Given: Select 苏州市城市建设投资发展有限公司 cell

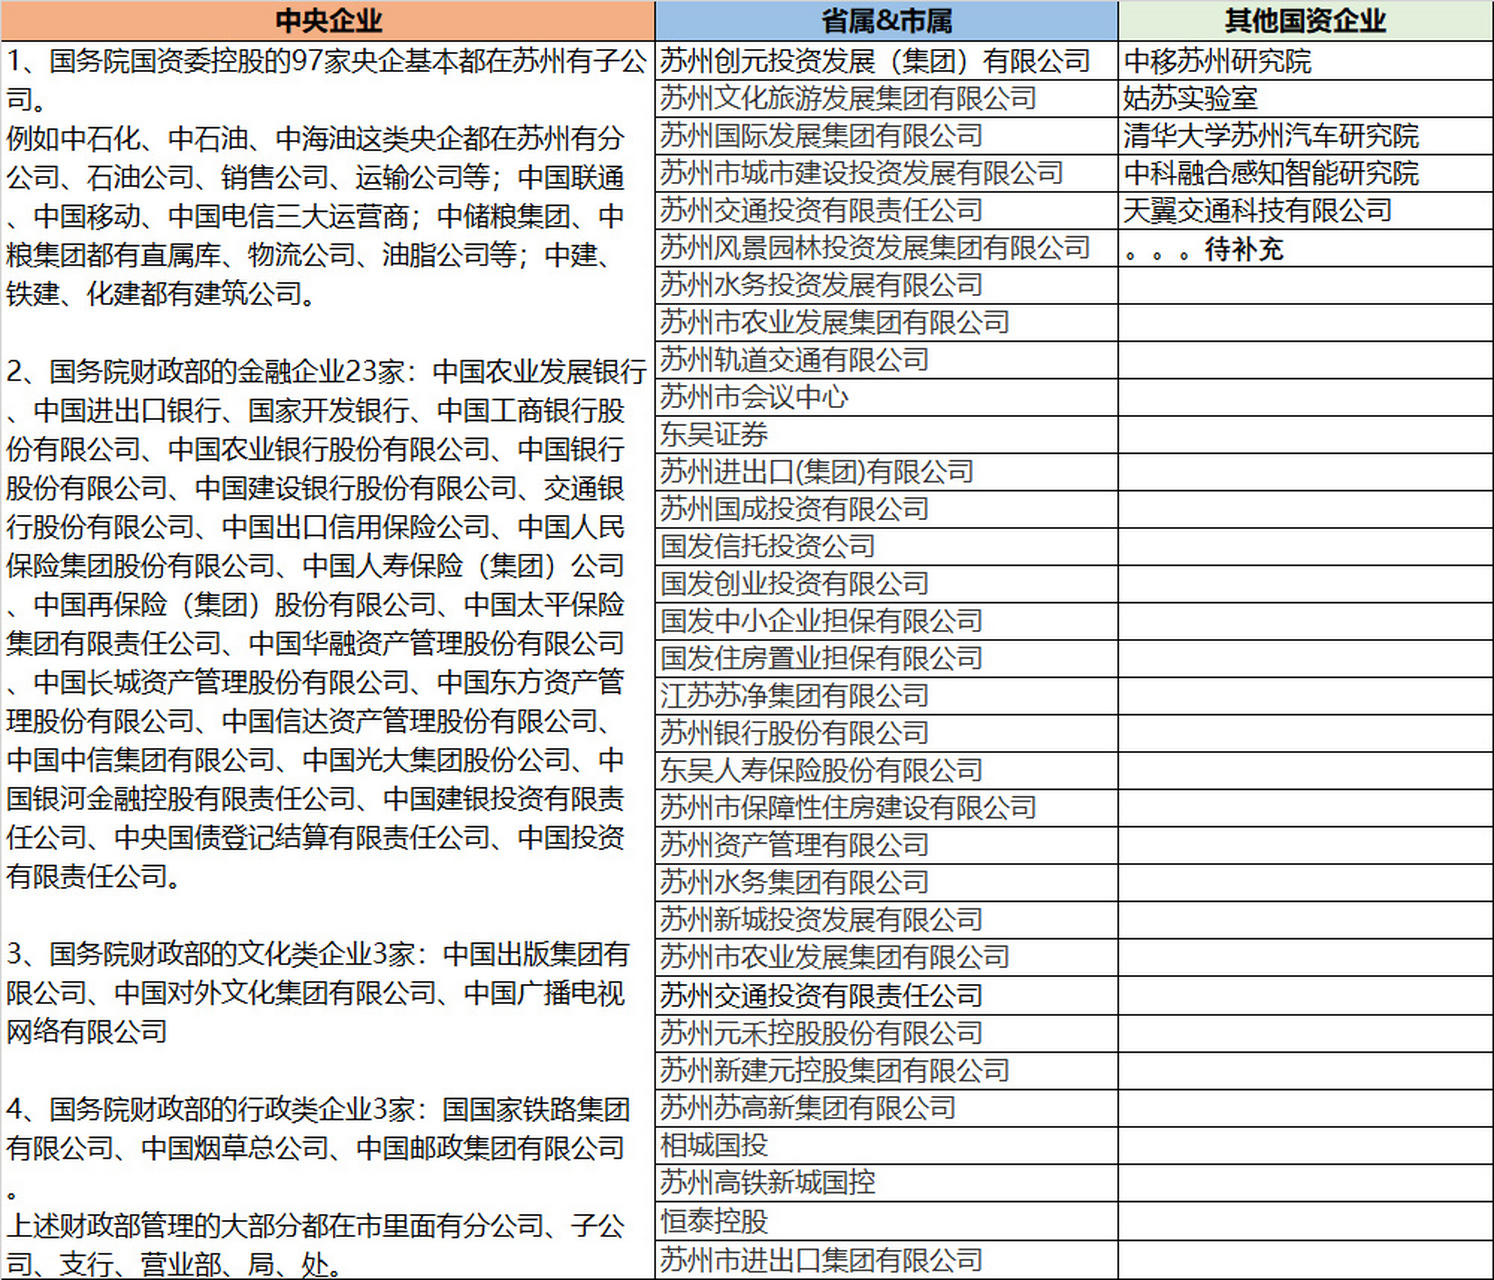Looking at the screenshot, I should click(886, 173).
